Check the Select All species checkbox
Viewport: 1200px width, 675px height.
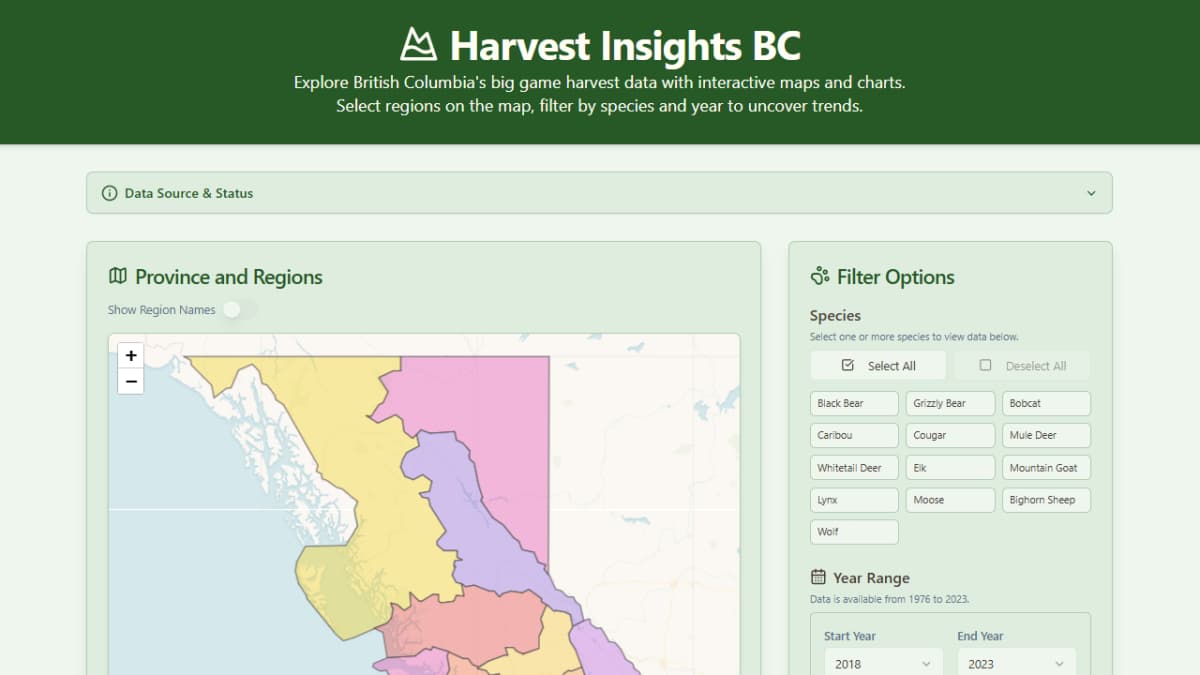pos(849,366)
